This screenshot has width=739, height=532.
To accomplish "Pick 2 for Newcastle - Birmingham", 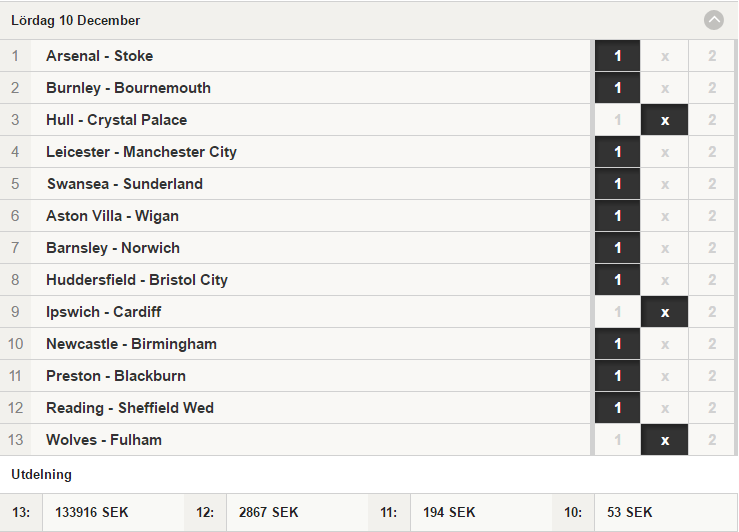I will click(712, 344).
